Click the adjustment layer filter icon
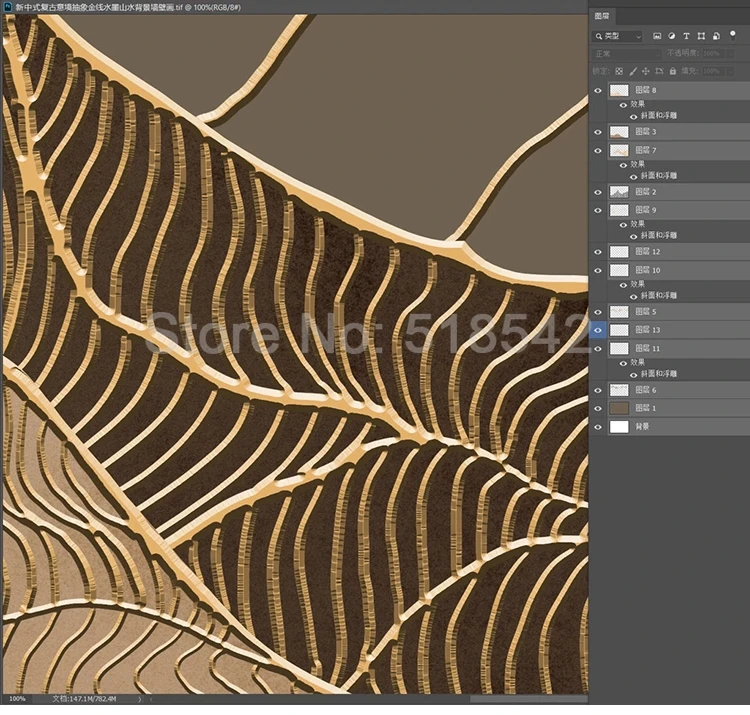The height and width of the screenshot is (715, 750). pos(672,36)
